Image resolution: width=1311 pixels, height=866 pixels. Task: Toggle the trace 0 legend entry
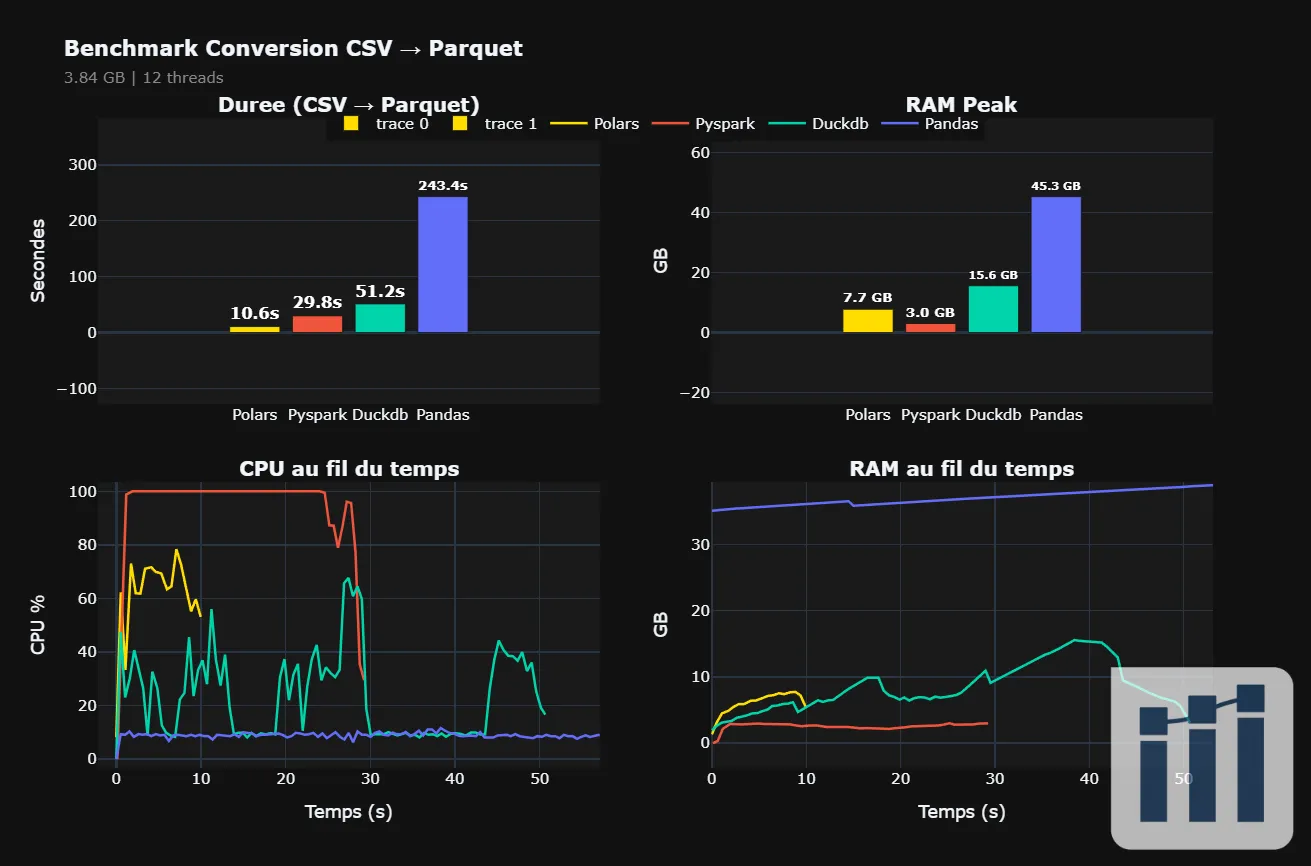[x=386, y=124]
